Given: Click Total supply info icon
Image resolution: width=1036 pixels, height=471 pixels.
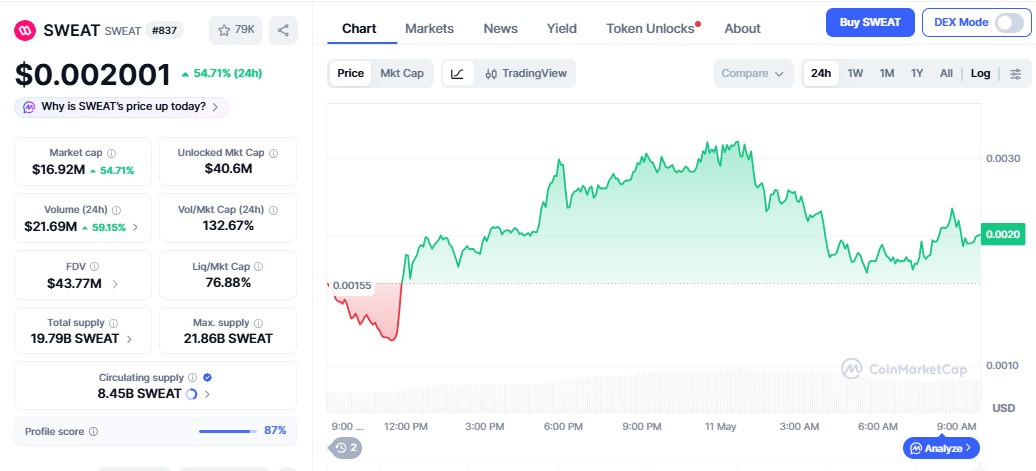Looking at the screenshot, I should [x=113, y=323].
